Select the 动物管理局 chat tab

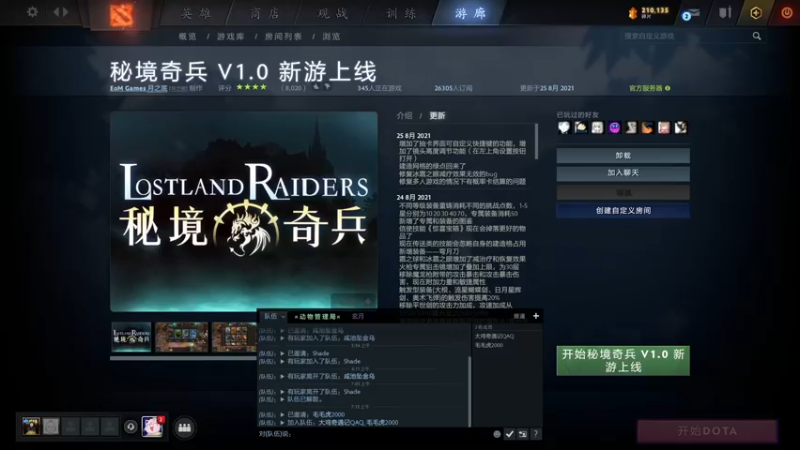click(317, 316)
